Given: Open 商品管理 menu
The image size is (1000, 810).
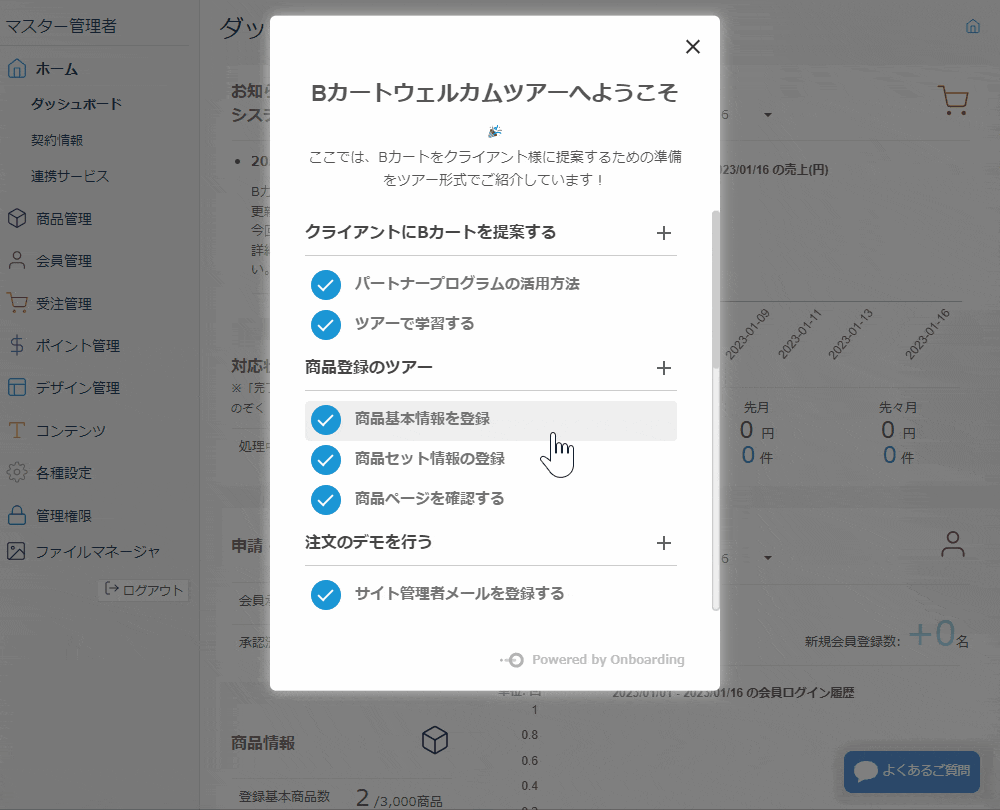Looking at the screenshot, I should point(64,219).
